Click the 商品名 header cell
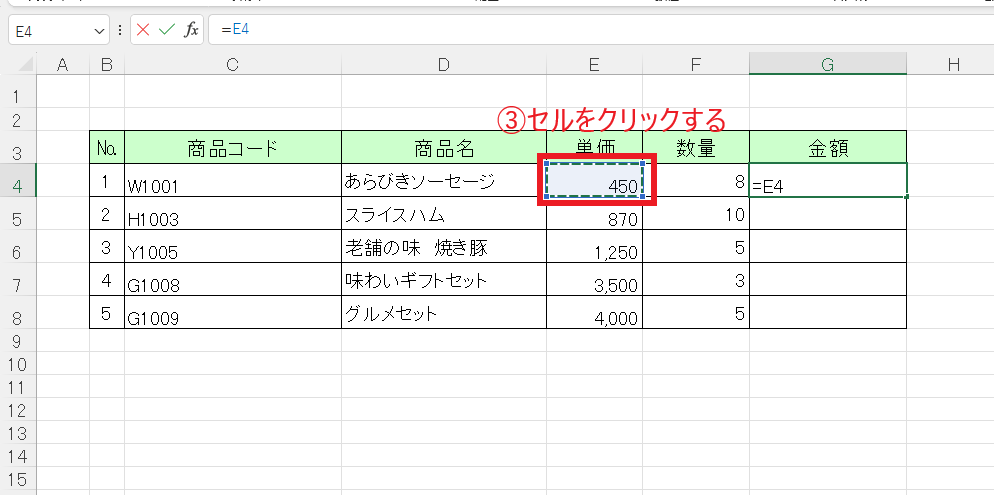 click(x=444, y=147)
